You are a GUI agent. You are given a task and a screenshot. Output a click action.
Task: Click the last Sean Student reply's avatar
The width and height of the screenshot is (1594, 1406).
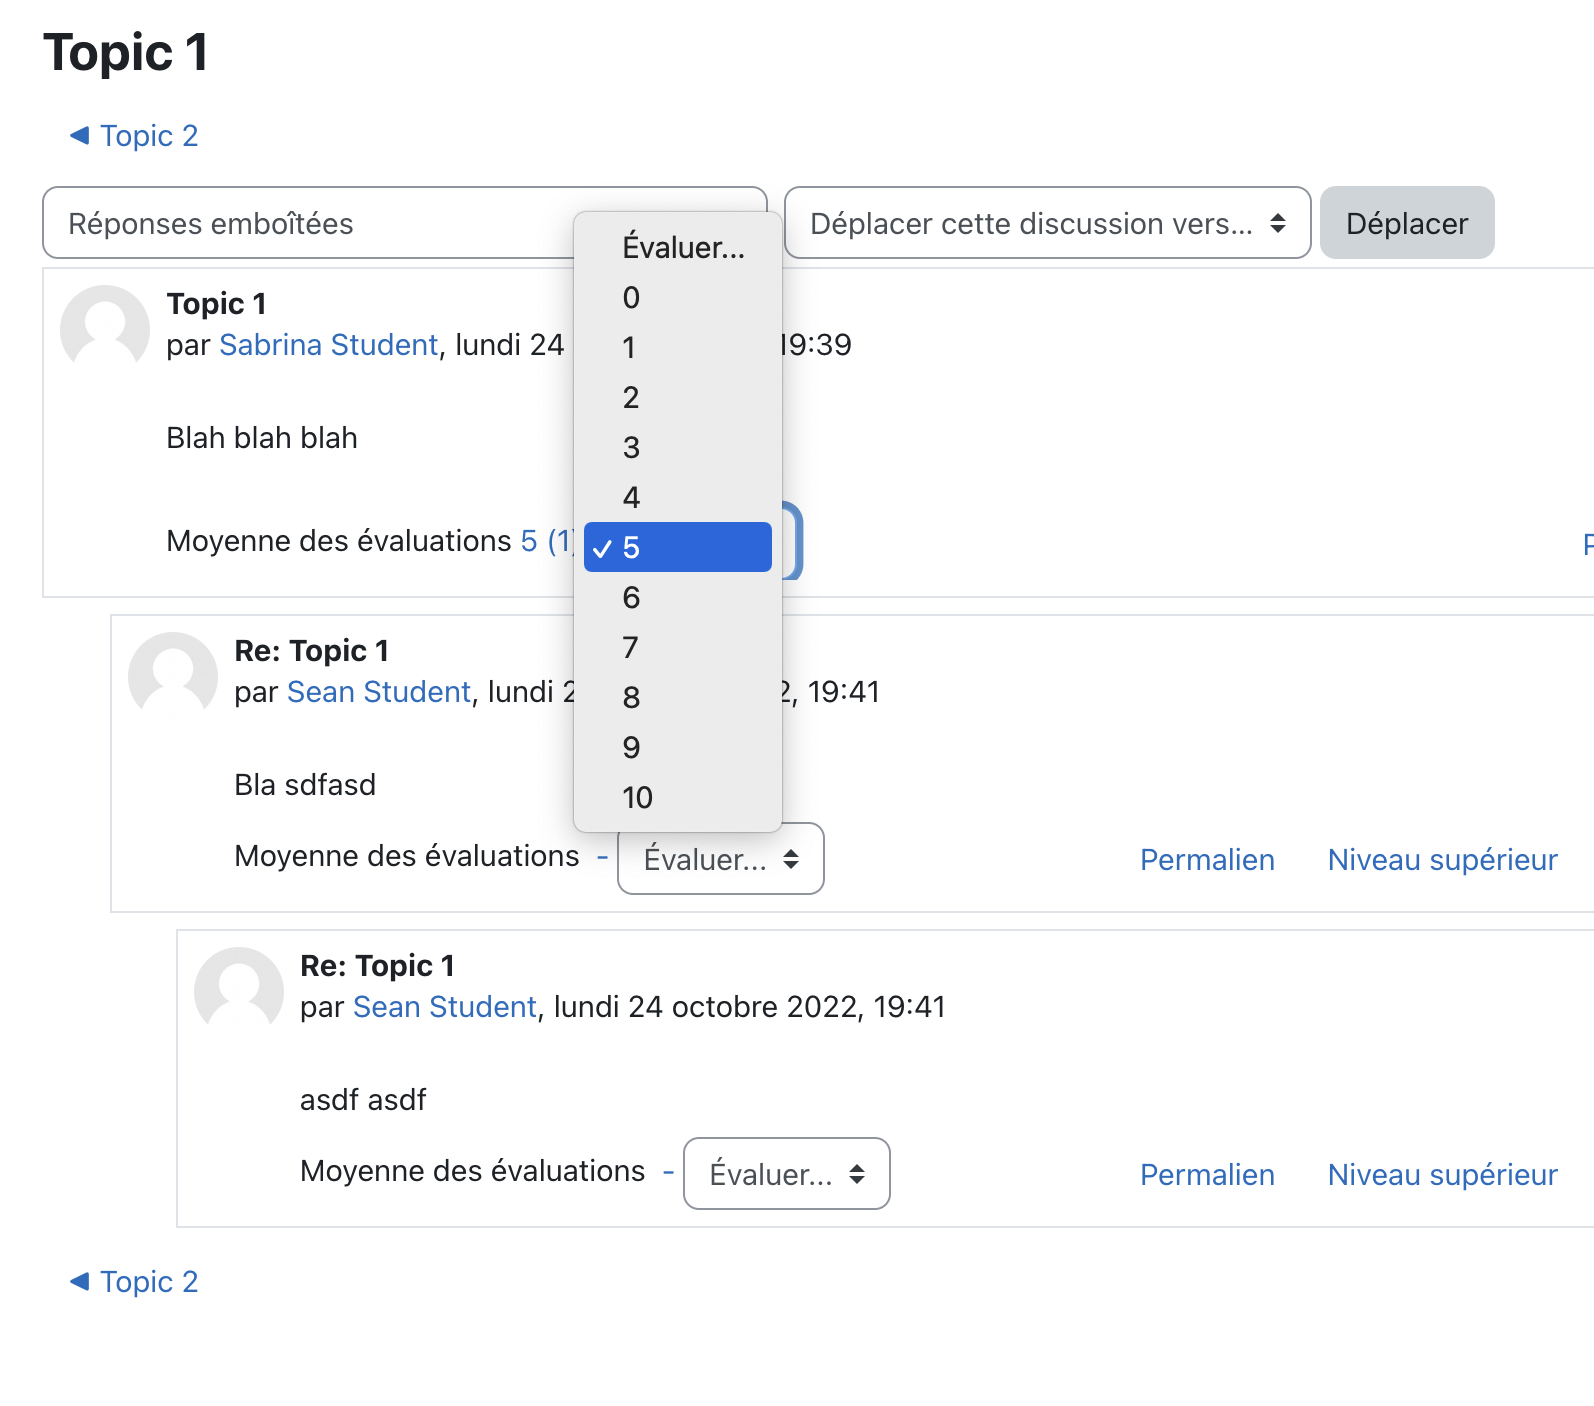pyautogui.click(x=239, y=991)
